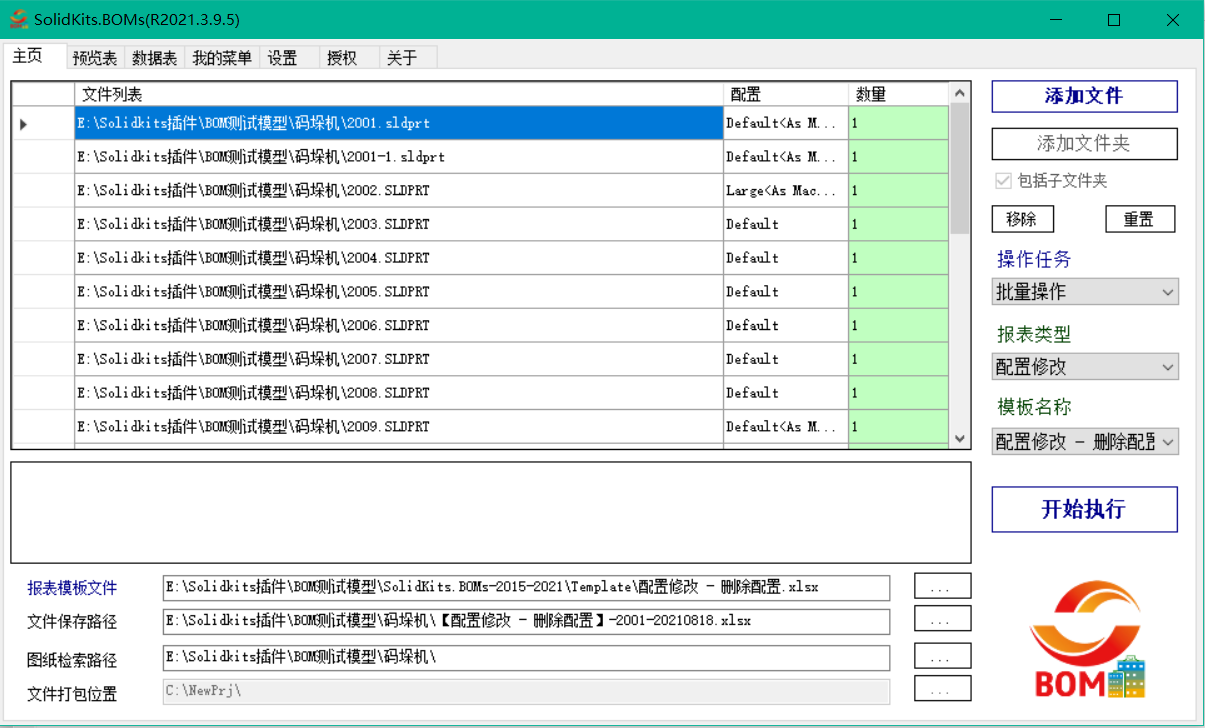Screen dimensions: 1205x728
Task: Click the browse button next to 图纸检索路径
Action: click(941, 655)
